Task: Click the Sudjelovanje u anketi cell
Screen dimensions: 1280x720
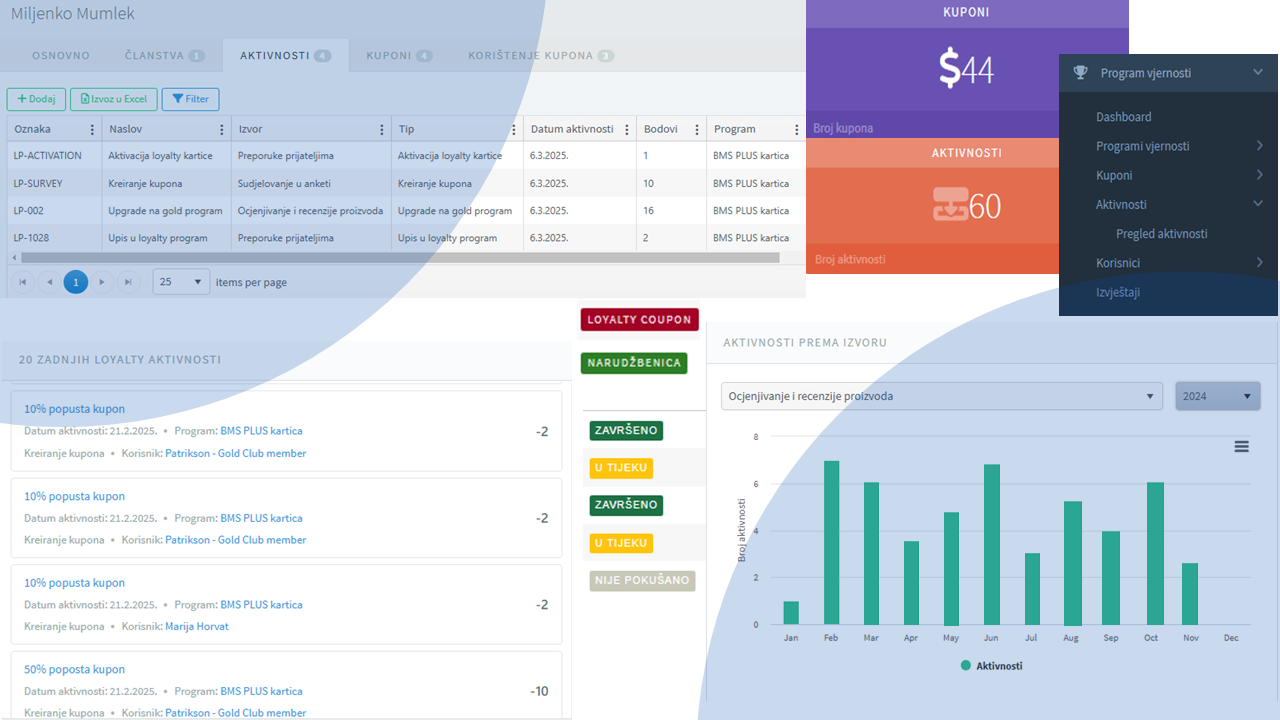Action: pyautogui.click(x=311, y=184)
